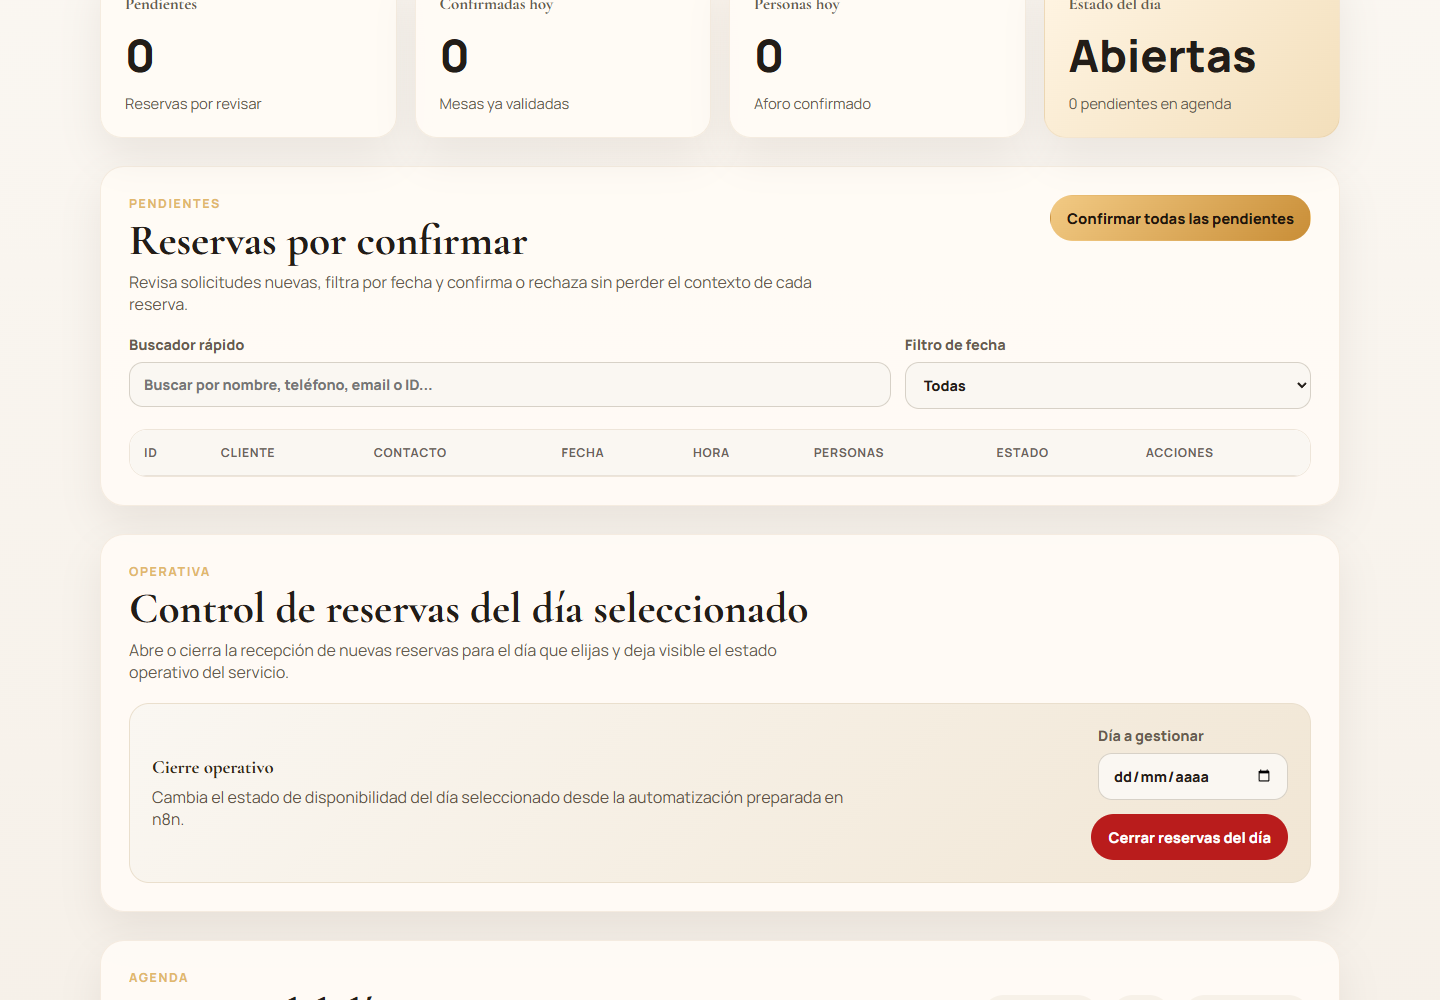1440x1000 pixels.
Task: Click the 'Cambia el estado de disponibilidad' paragraph
Action: pyautogui.click(x=497, y=808)
